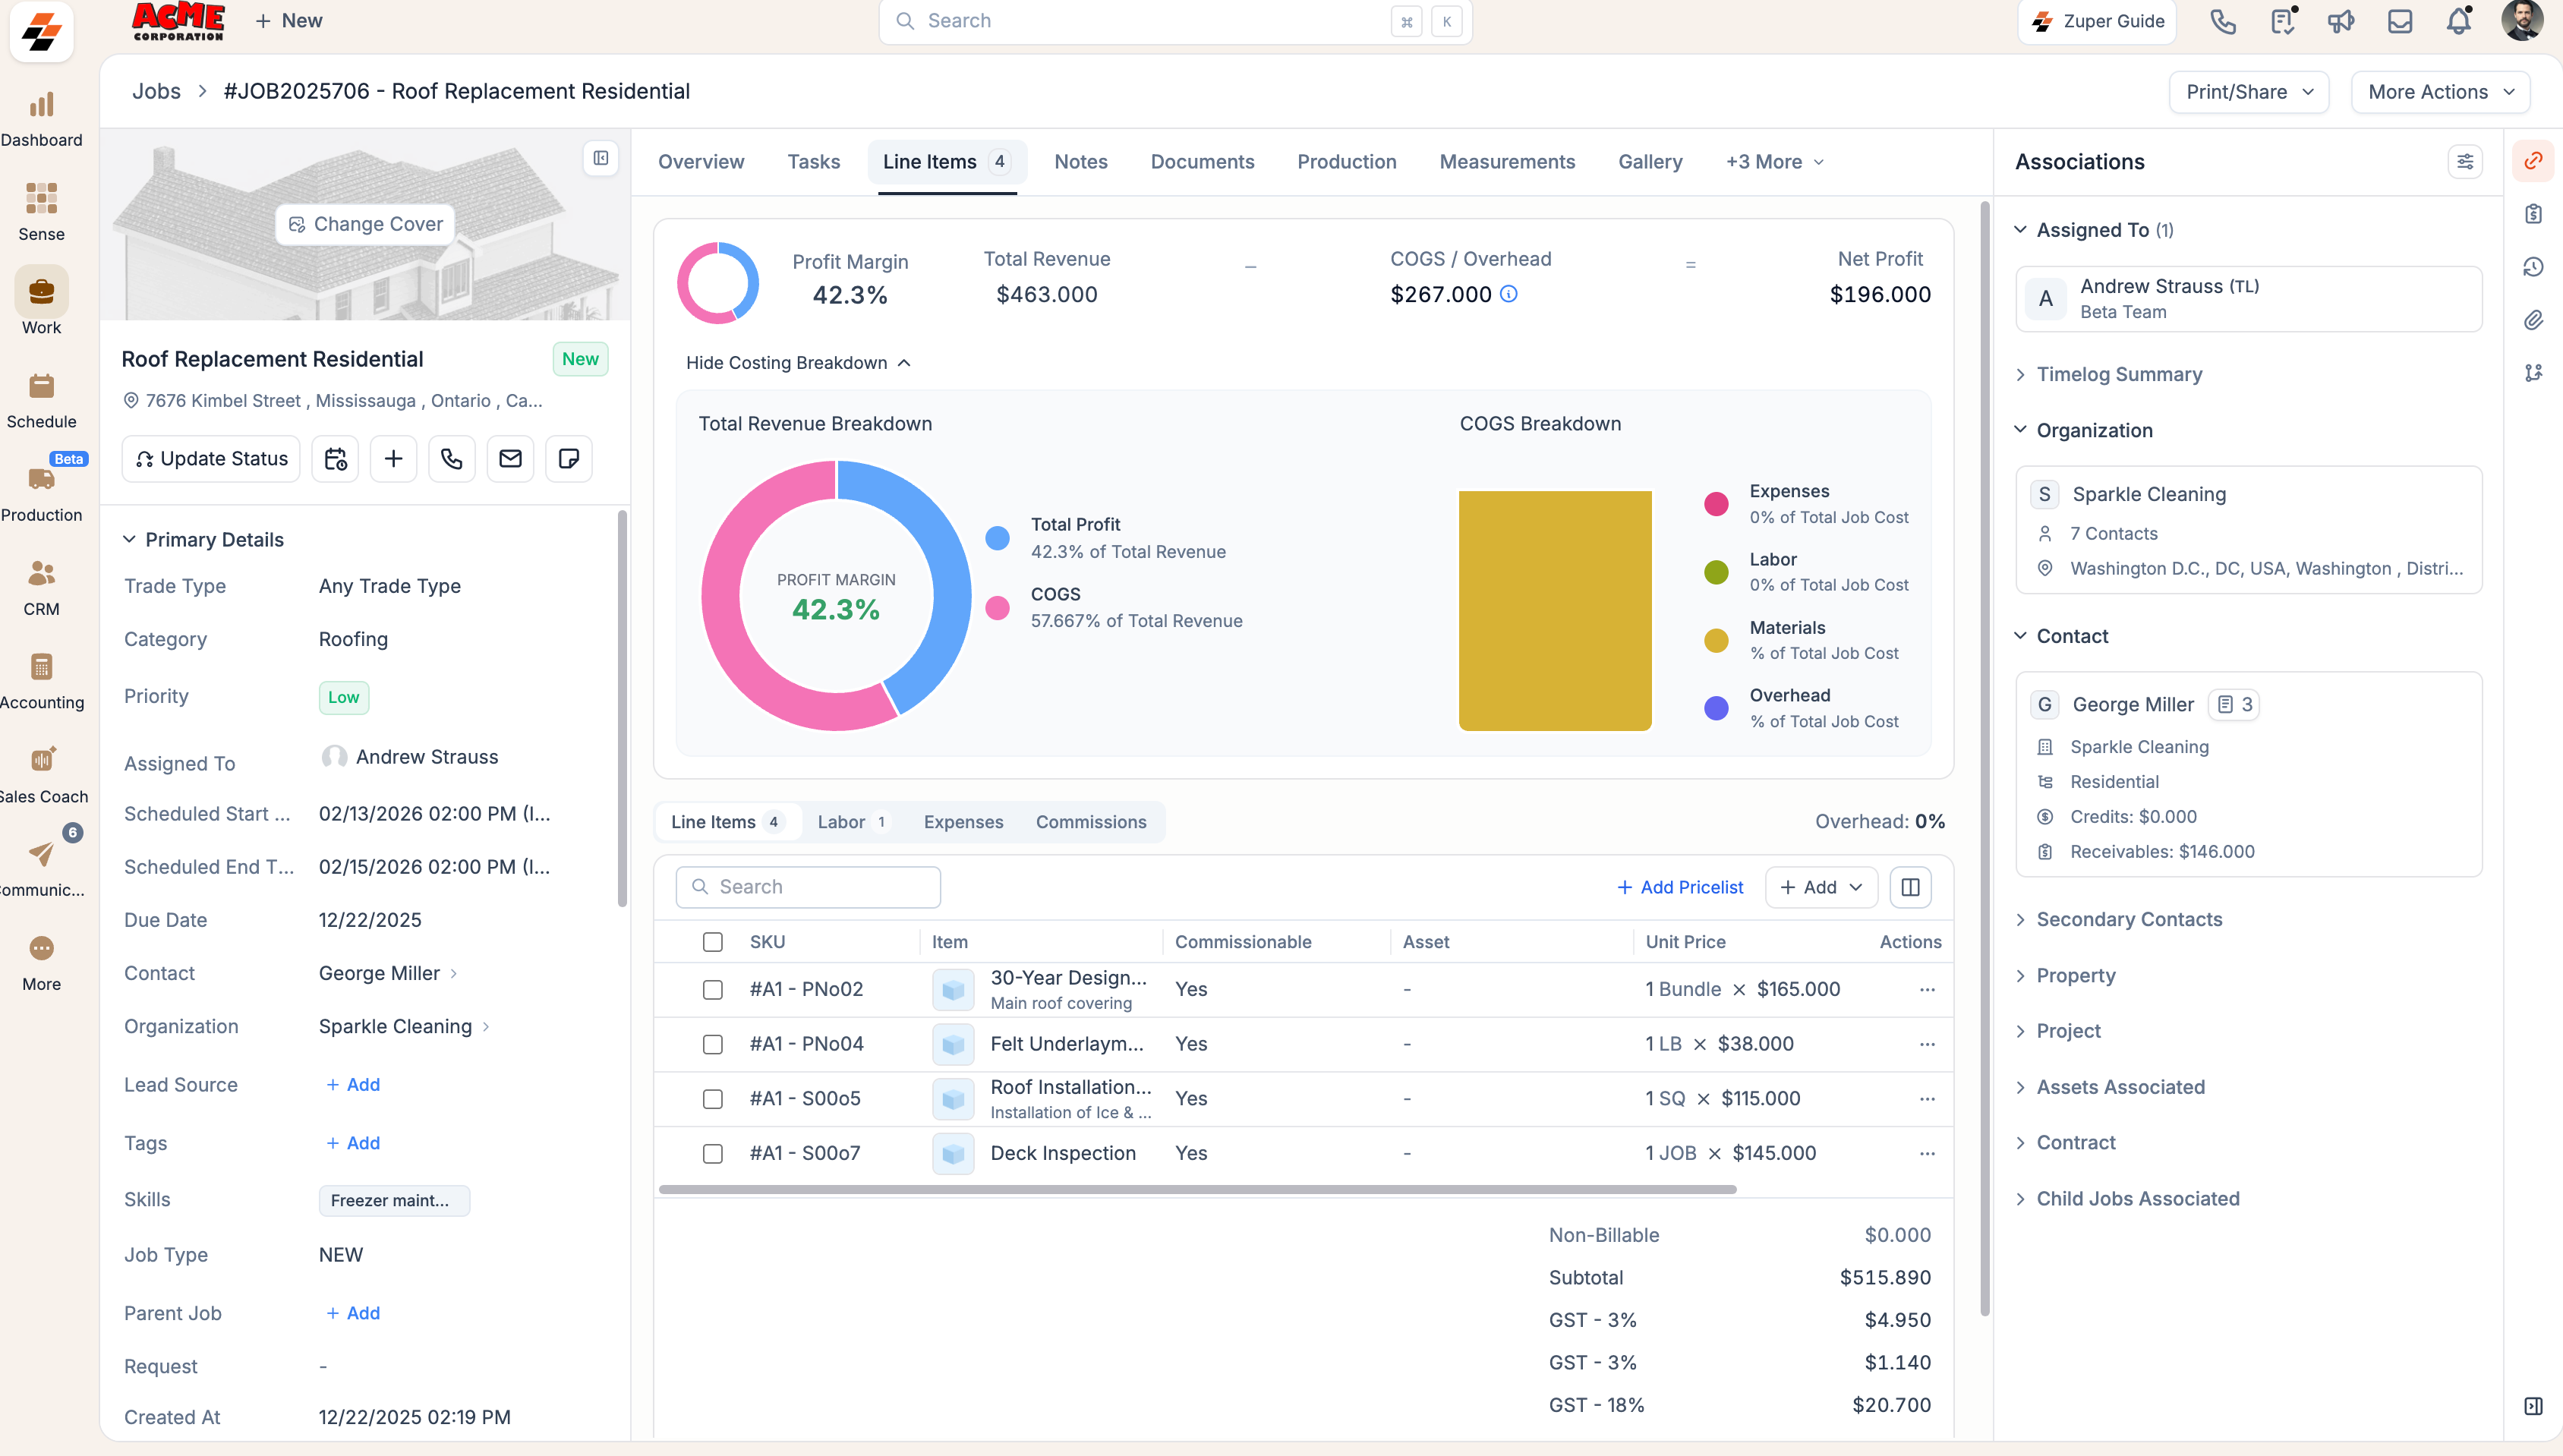Click the note icon under job title
The height and width of the screenshot is (1456, 2563).
(569, 459)
